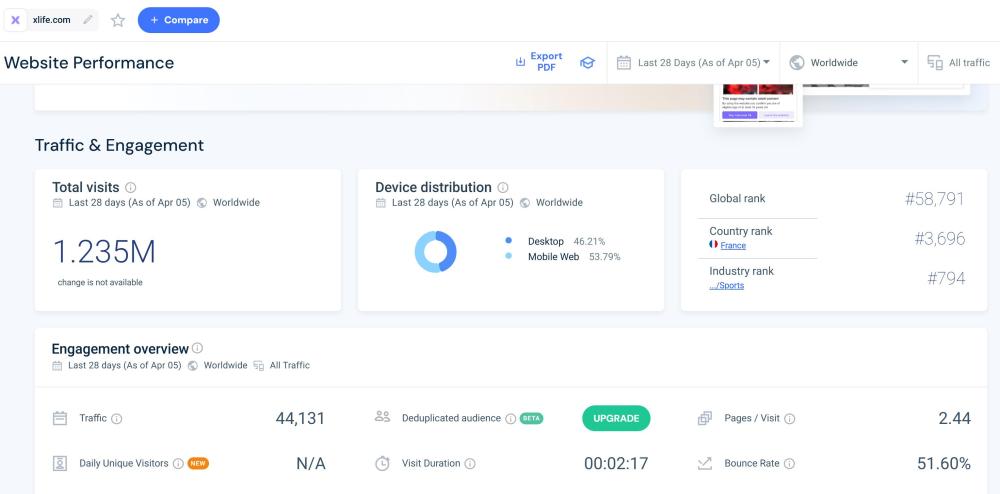Screen dimensions: 1000x494
Task: Show info tooltip for Deduplicated audience
Action: (x=510, y=419)
